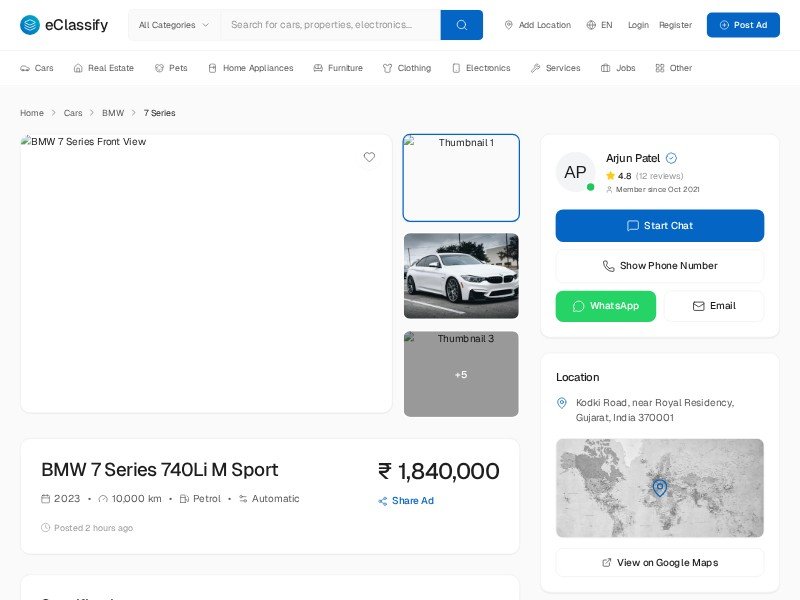Open the All Categories dropdown
This screenshot has height=600, width=800.
click(174, 25)
